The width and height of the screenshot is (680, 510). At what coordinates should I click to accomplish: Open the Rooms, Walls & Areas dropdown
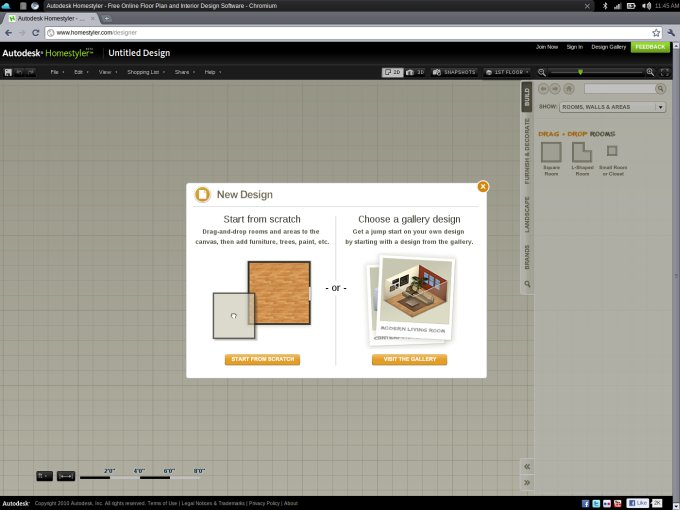(612, 107)
